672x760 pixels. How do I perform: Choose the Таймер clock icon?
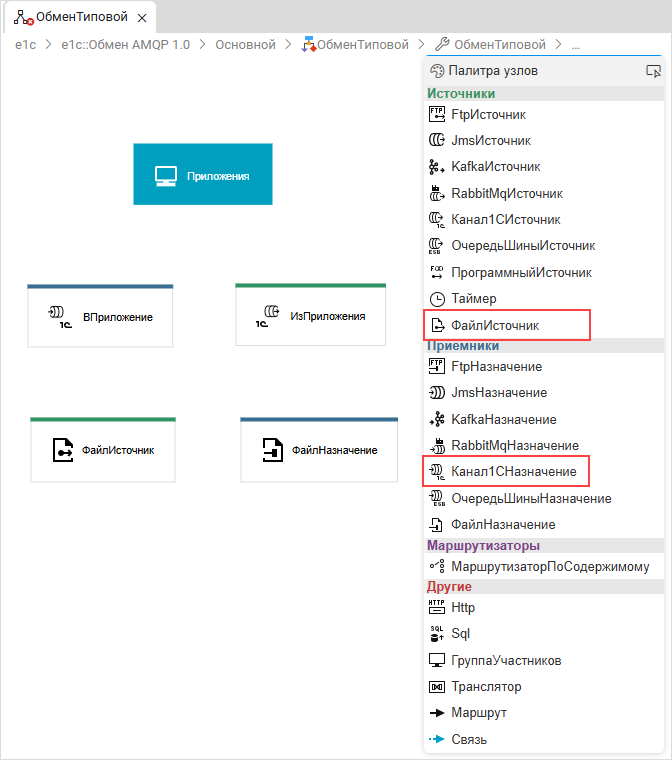(436, 298)
